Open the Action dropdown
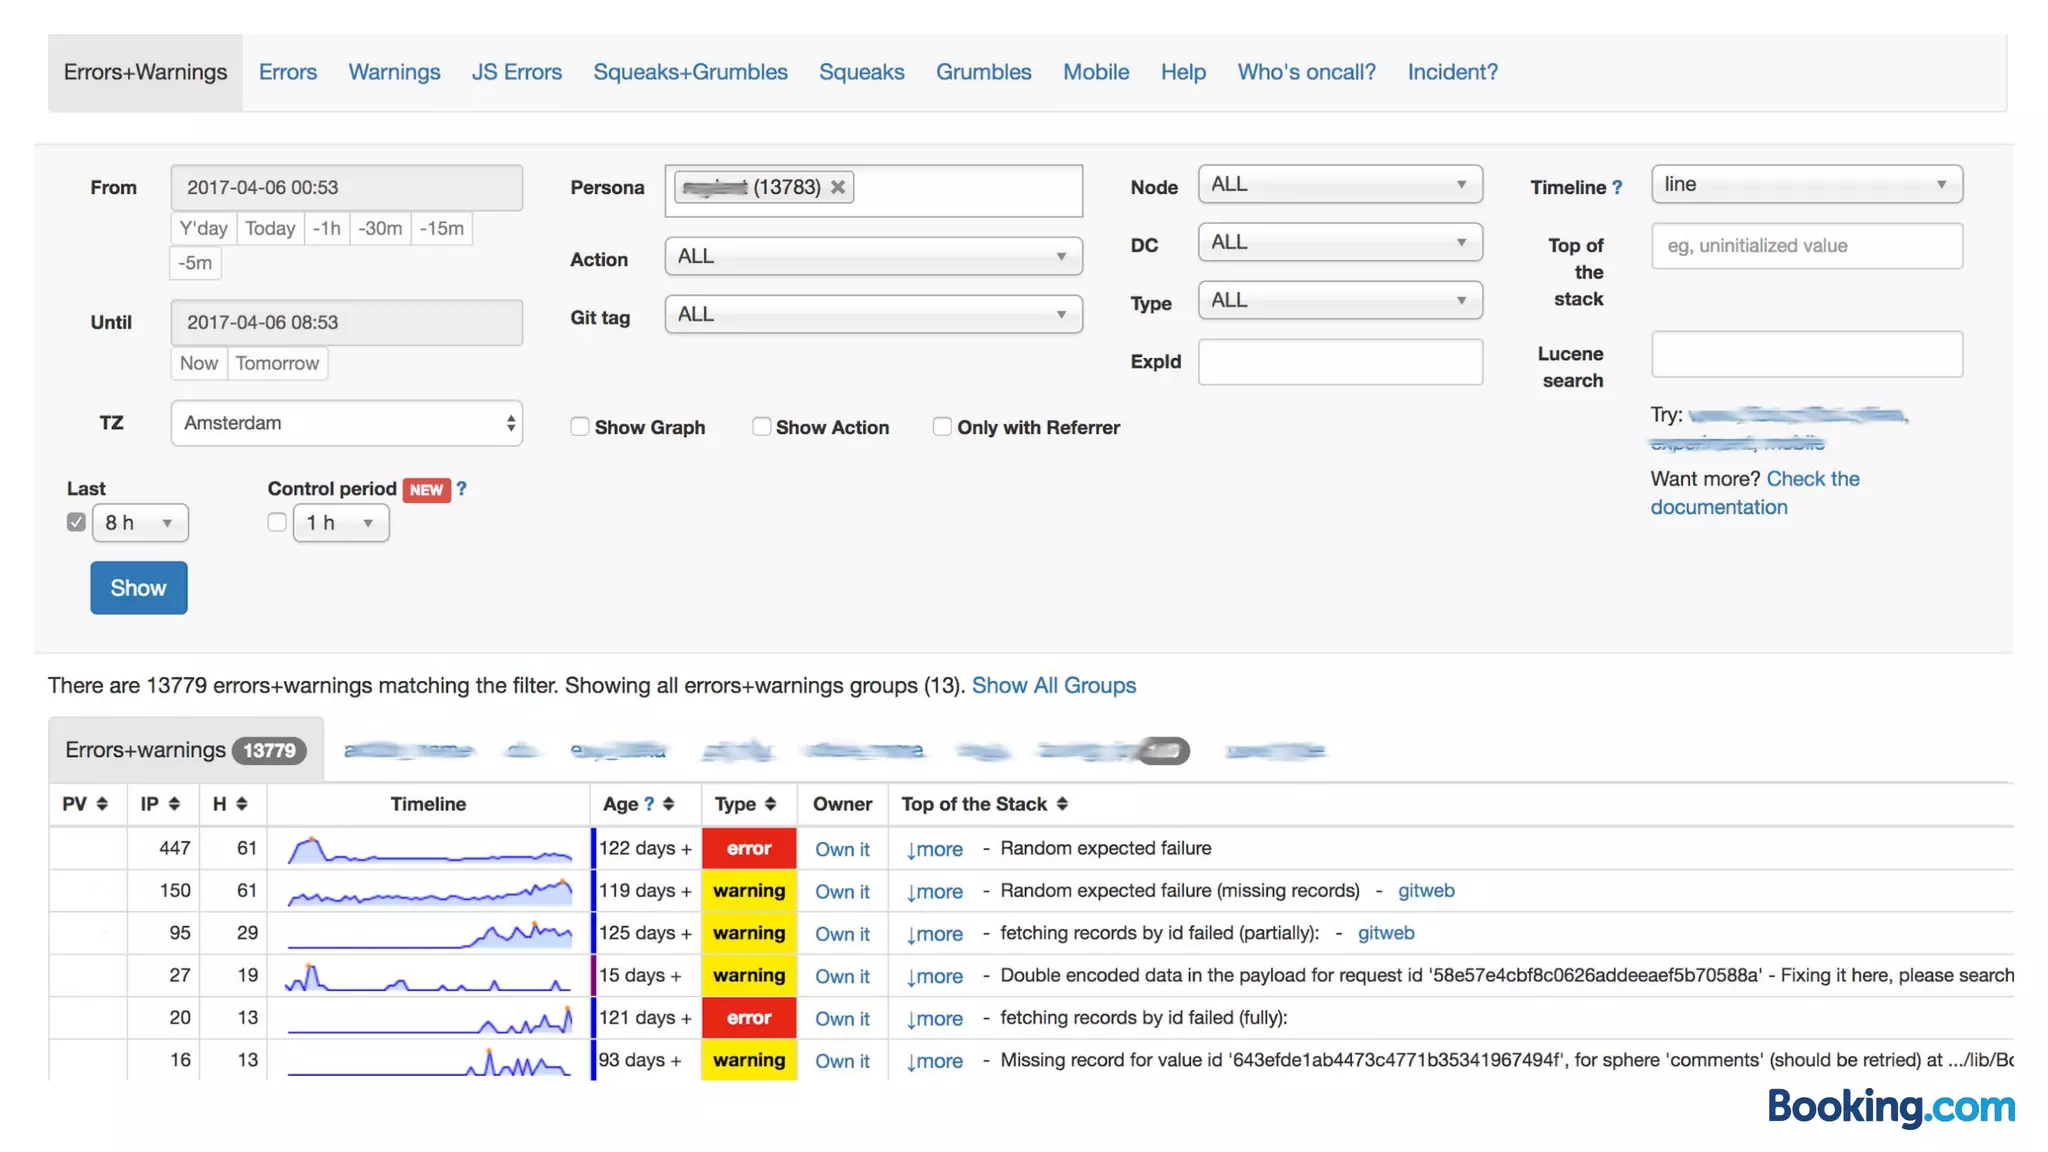 (x=872, y=257)
